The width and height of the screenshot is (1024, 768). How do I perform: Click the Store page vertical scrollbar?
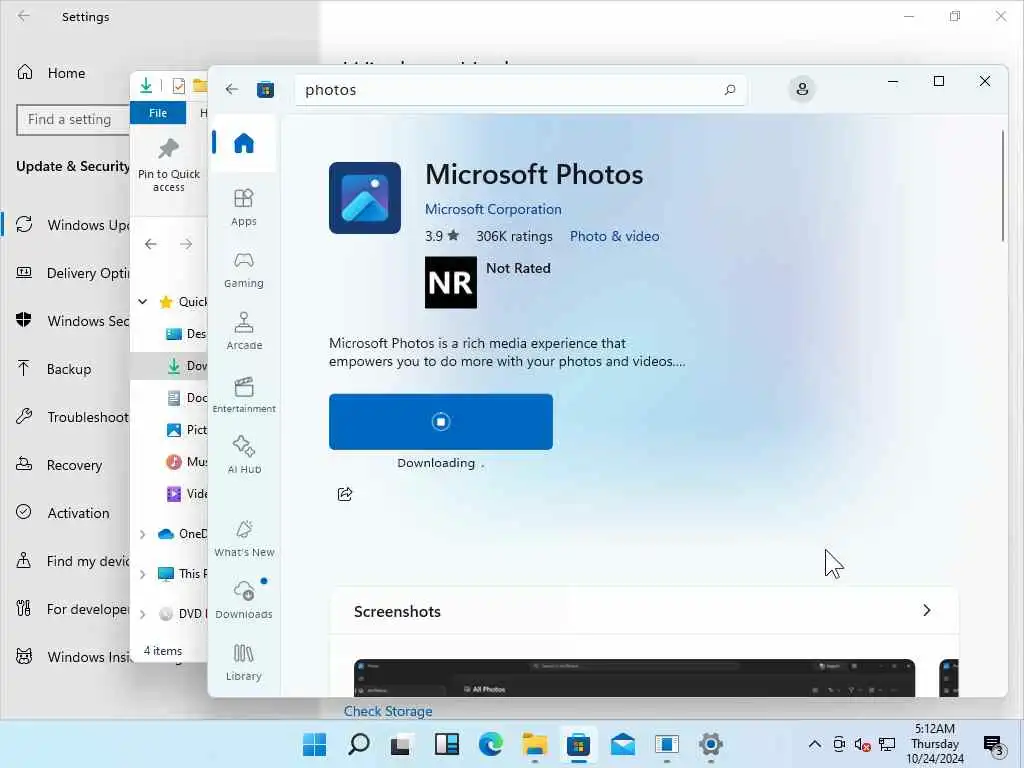tap(1002, 187)
